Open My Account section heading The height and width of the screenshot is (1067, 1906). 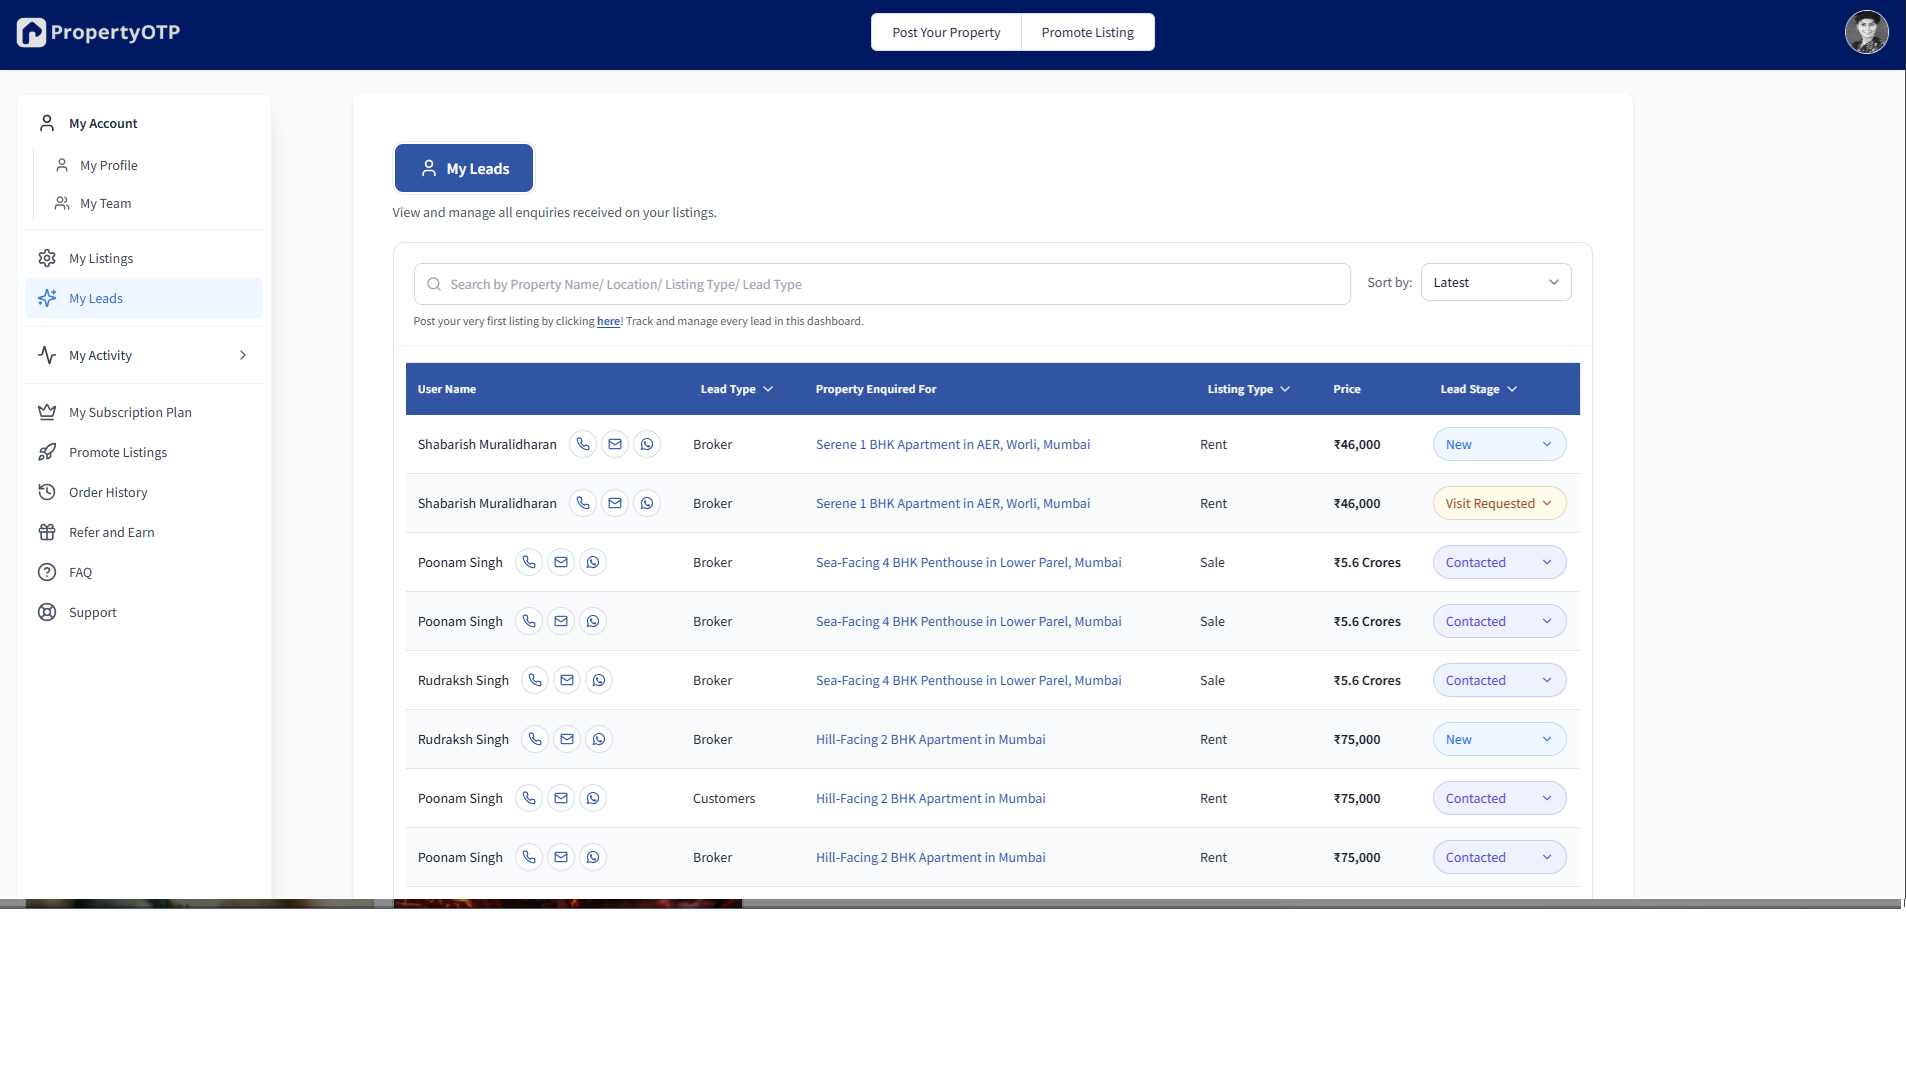pyautogui.click(x=103, y=123)
